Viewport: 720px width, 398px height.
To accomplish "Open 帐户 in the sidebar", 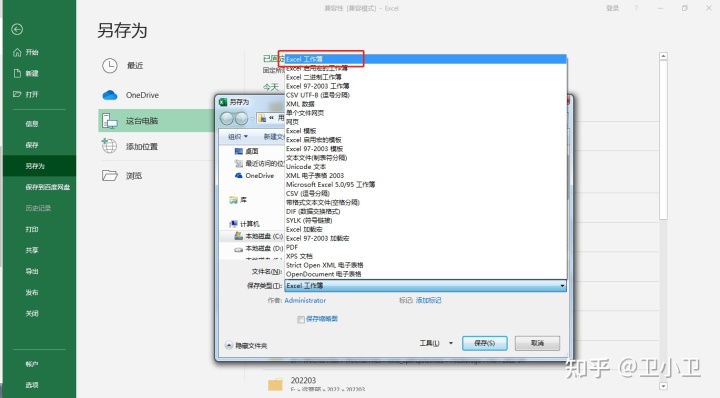I will click(32, 364).
